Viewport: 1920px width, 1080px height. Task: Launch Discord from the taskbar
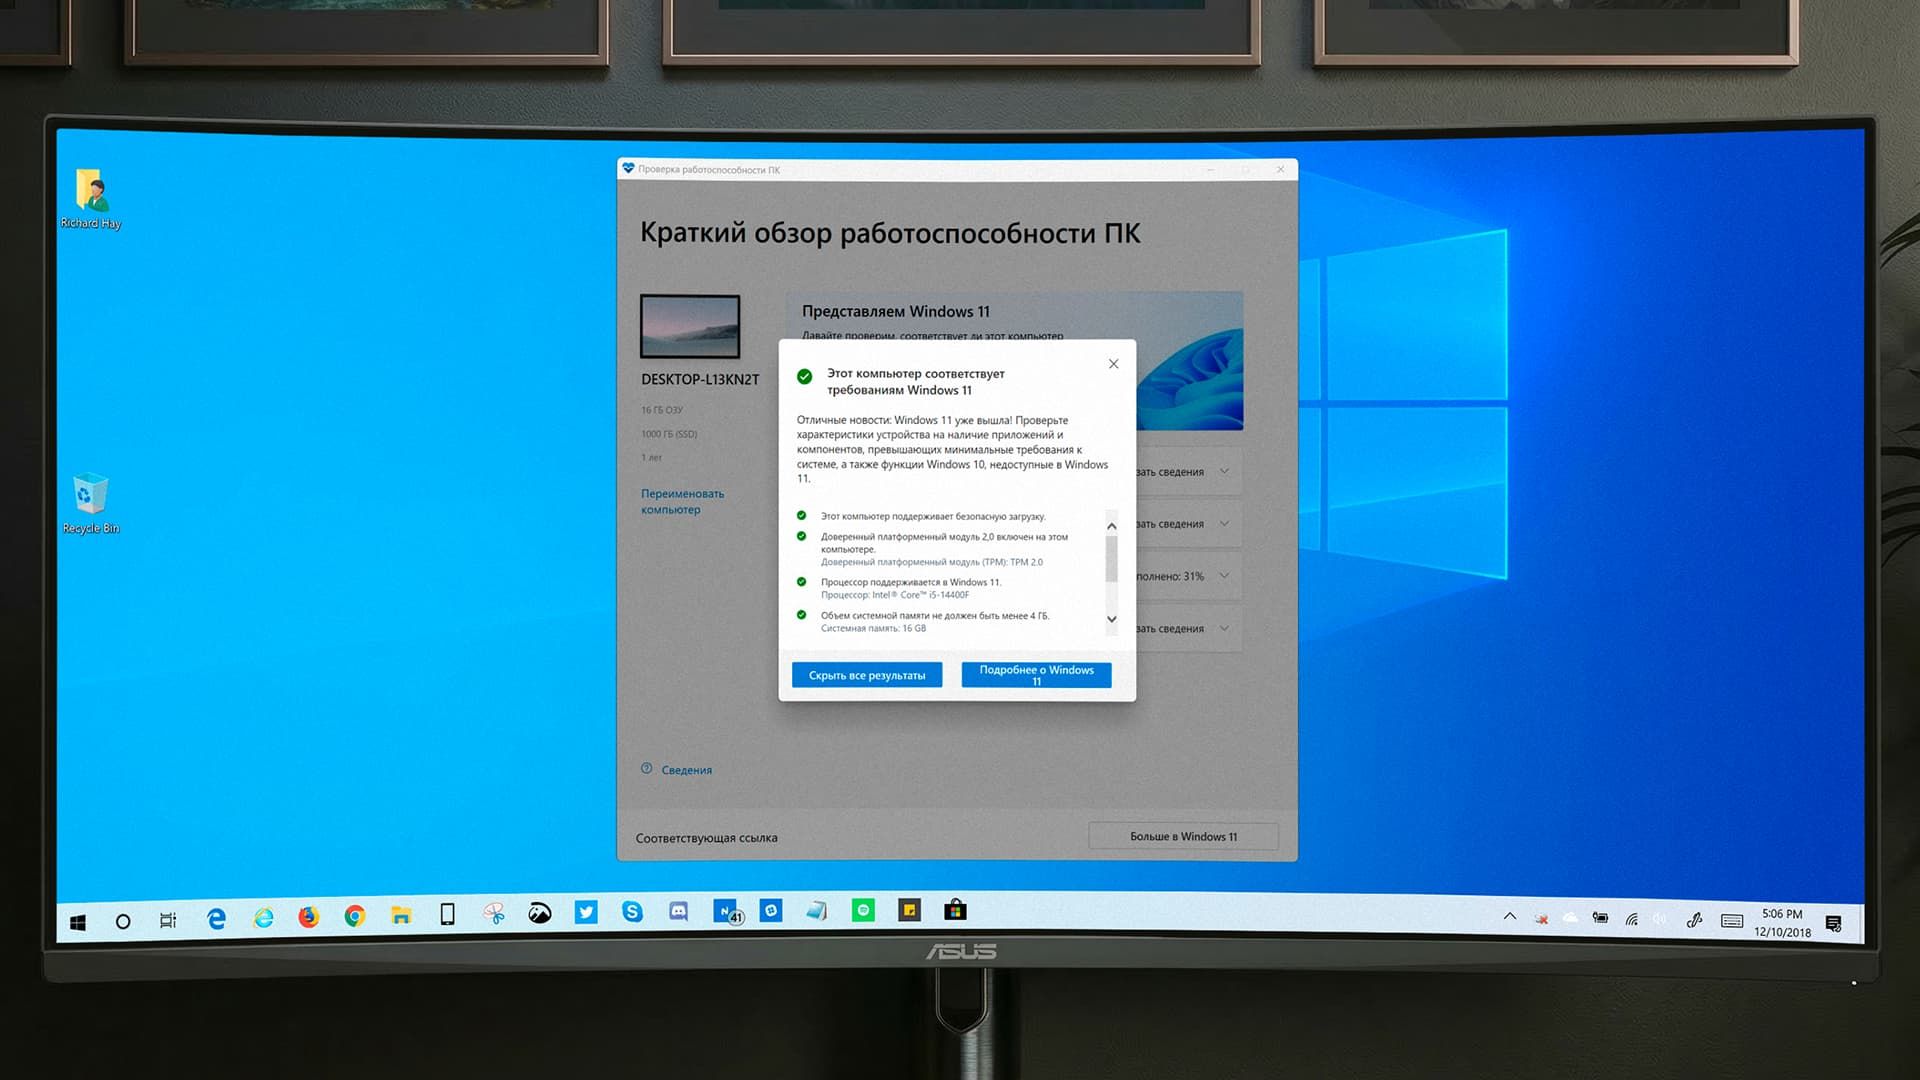678,911
